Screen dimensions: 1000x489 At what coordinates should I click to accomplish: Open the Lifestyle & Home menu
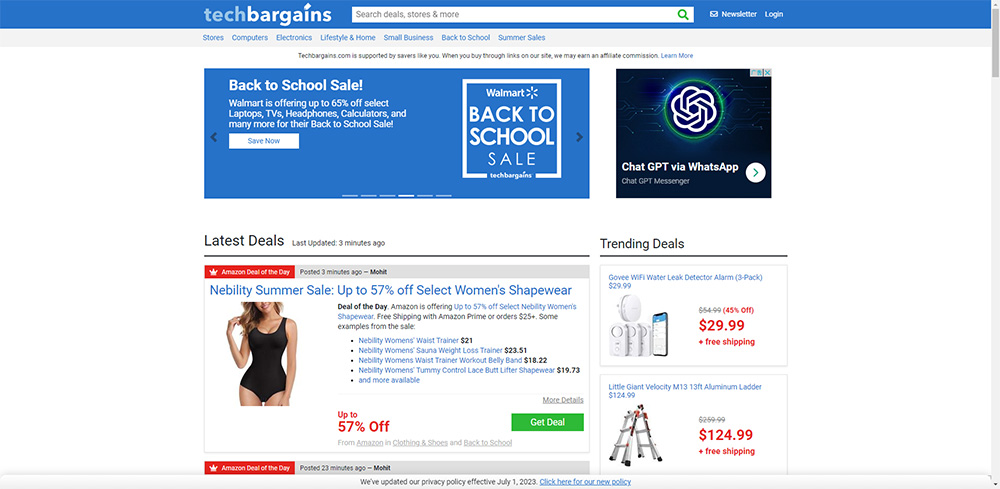tap(348, 38)
